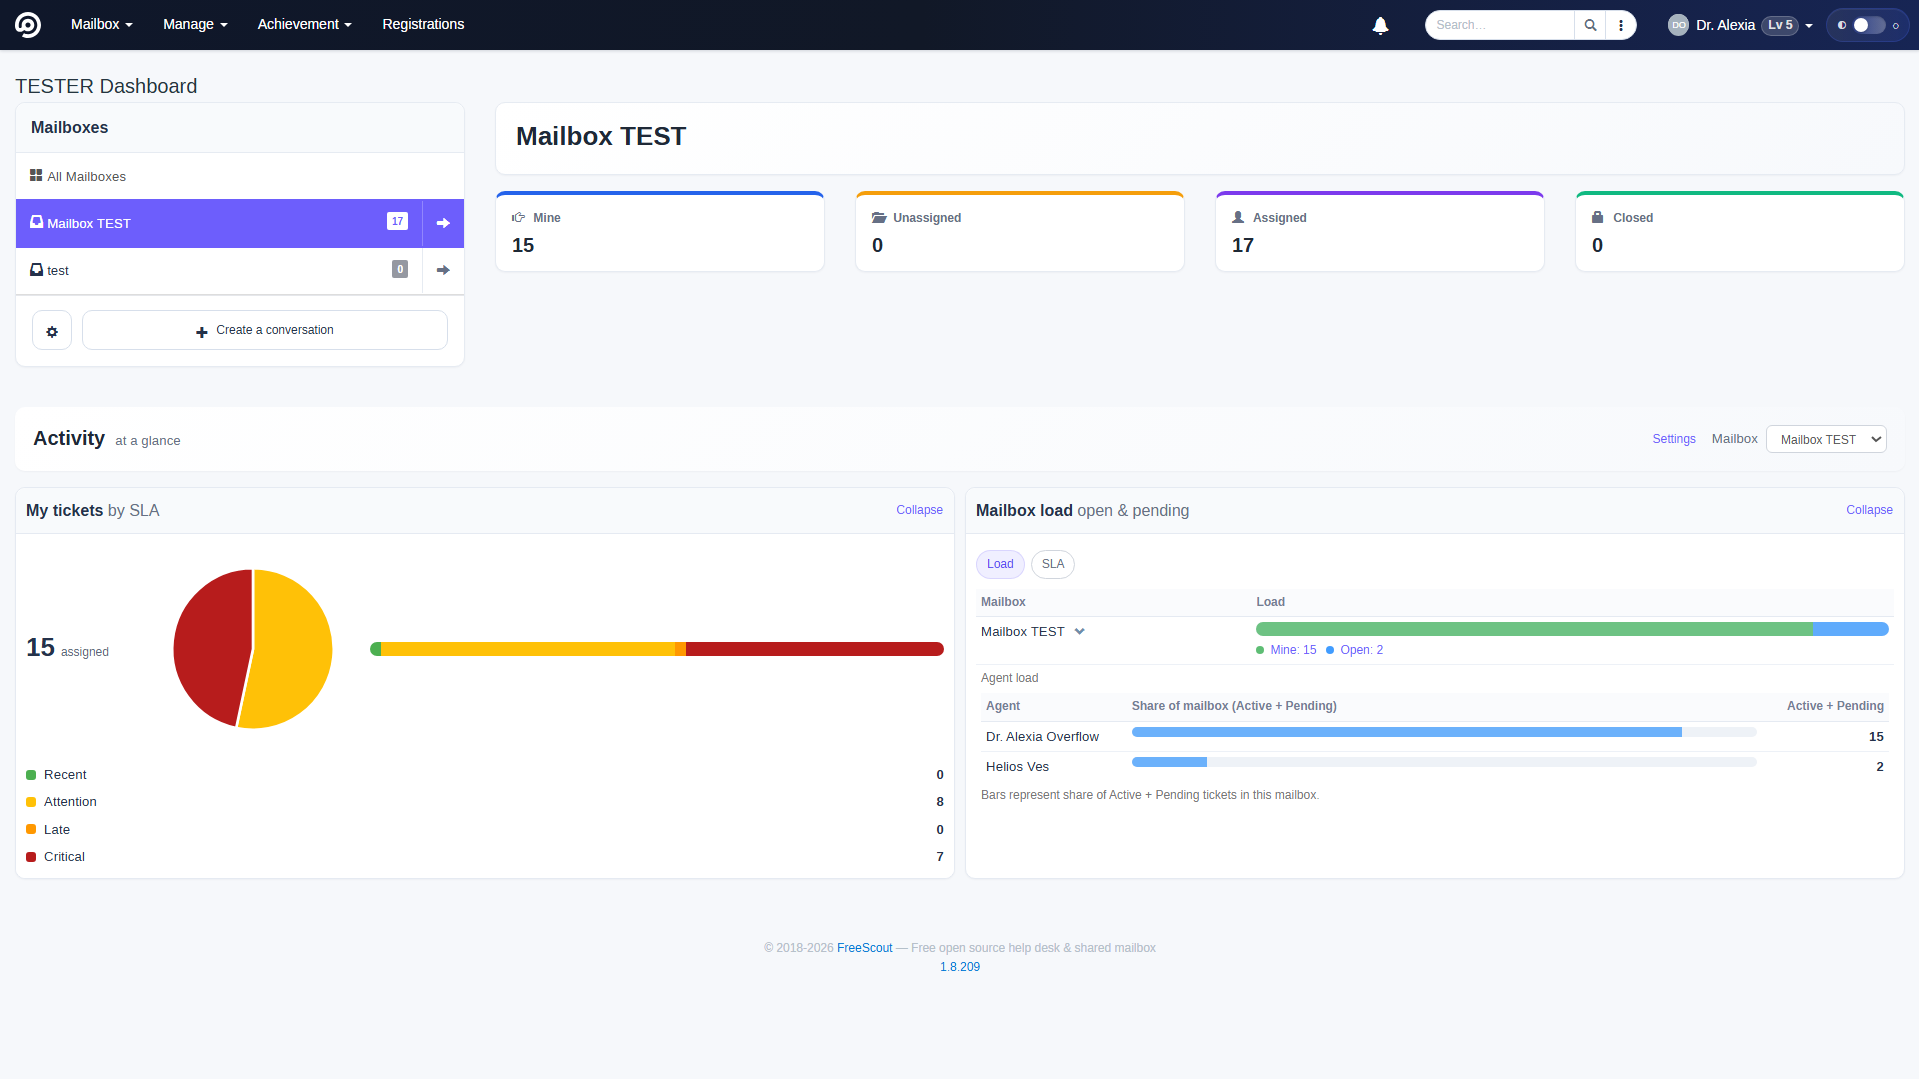Click the Closed lock icon
The width and height of the screenshot is (1919, 1079).
tap(1598, 217)
